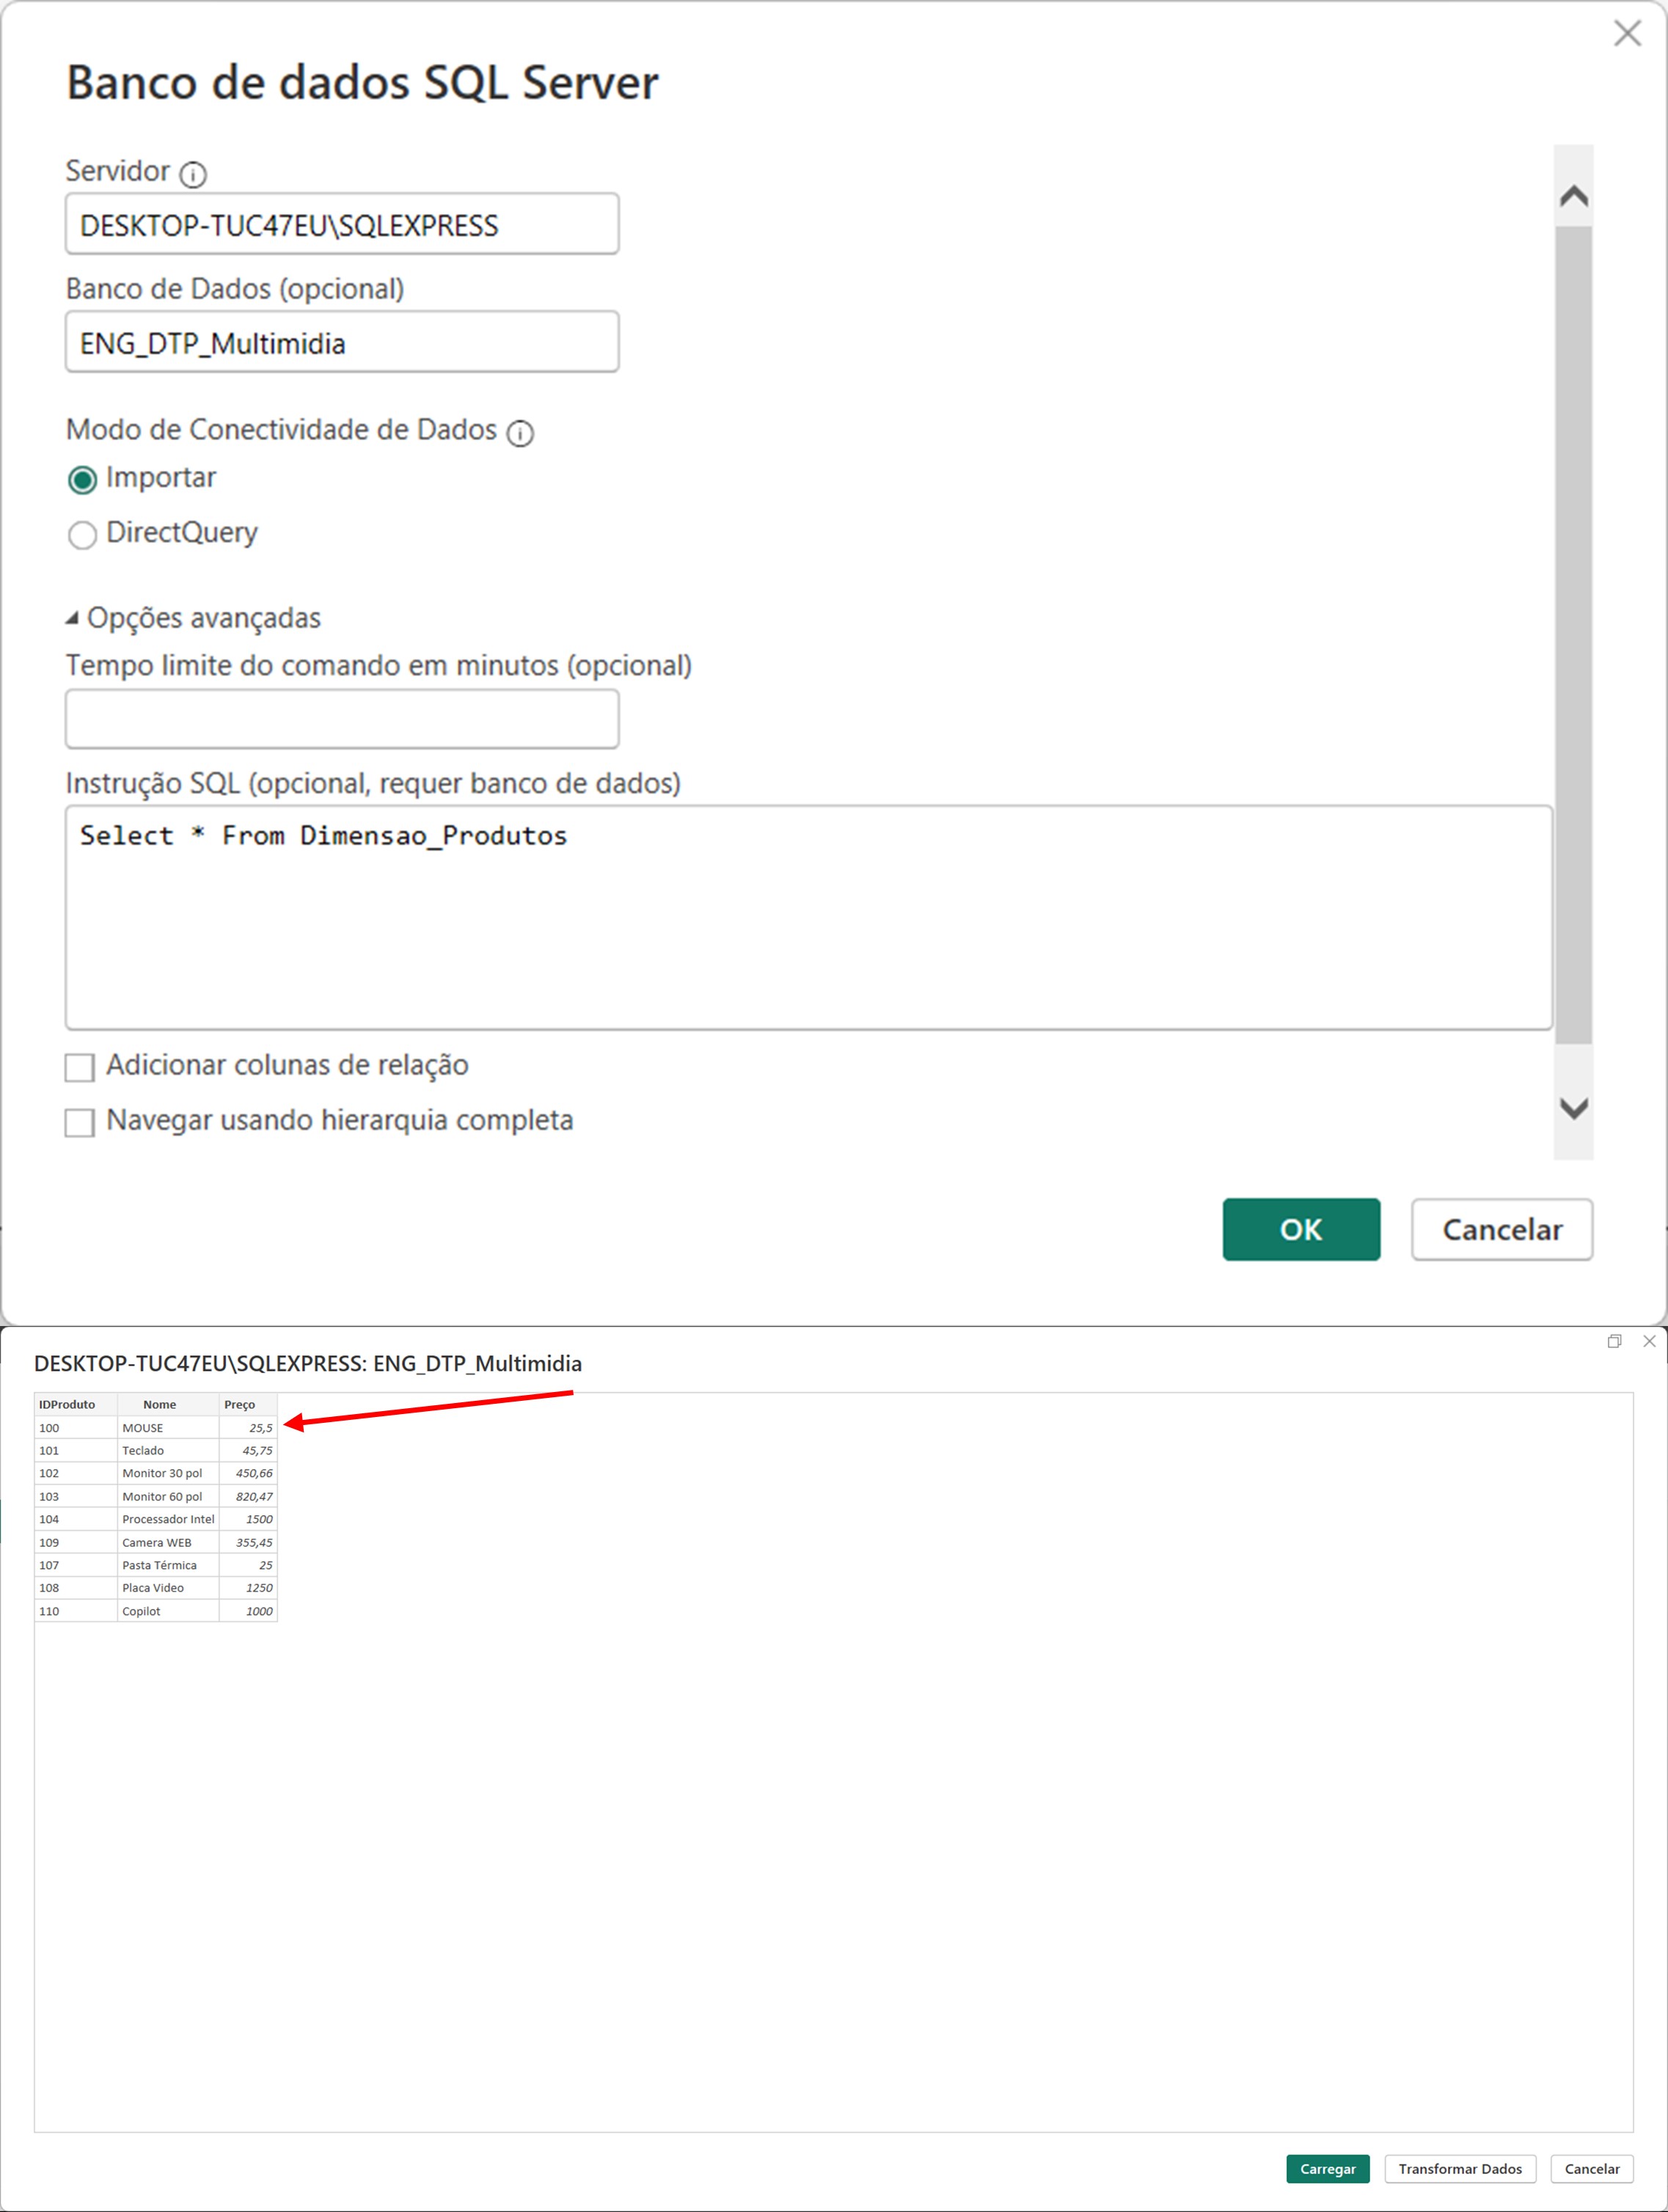Screen dimensions: 1668x2212
Task: Click IDProduto value 101
Action: [x=76, y=1450]
